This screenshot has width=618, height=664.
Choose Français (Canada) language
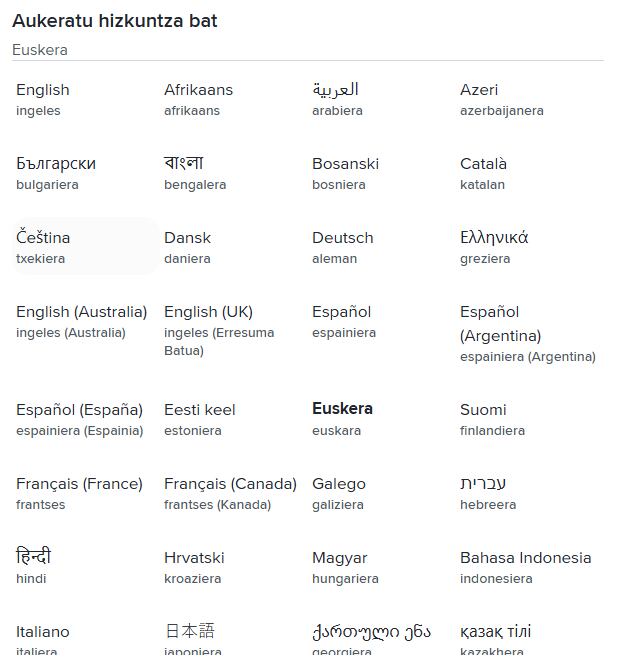[x=230, y=493]
